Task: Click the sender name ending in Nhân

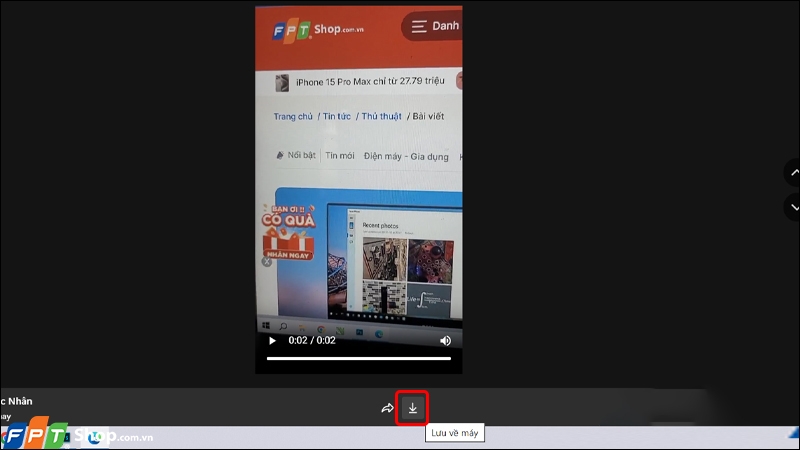Action: pyautogui.click(x=16, y=402)
